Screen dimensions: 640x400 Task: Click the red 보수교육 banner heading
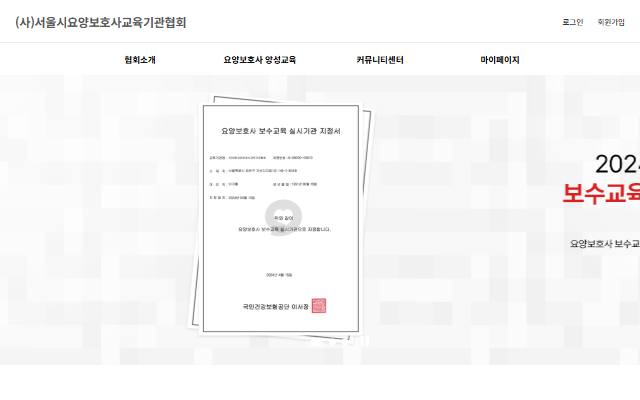coord(601,193)
